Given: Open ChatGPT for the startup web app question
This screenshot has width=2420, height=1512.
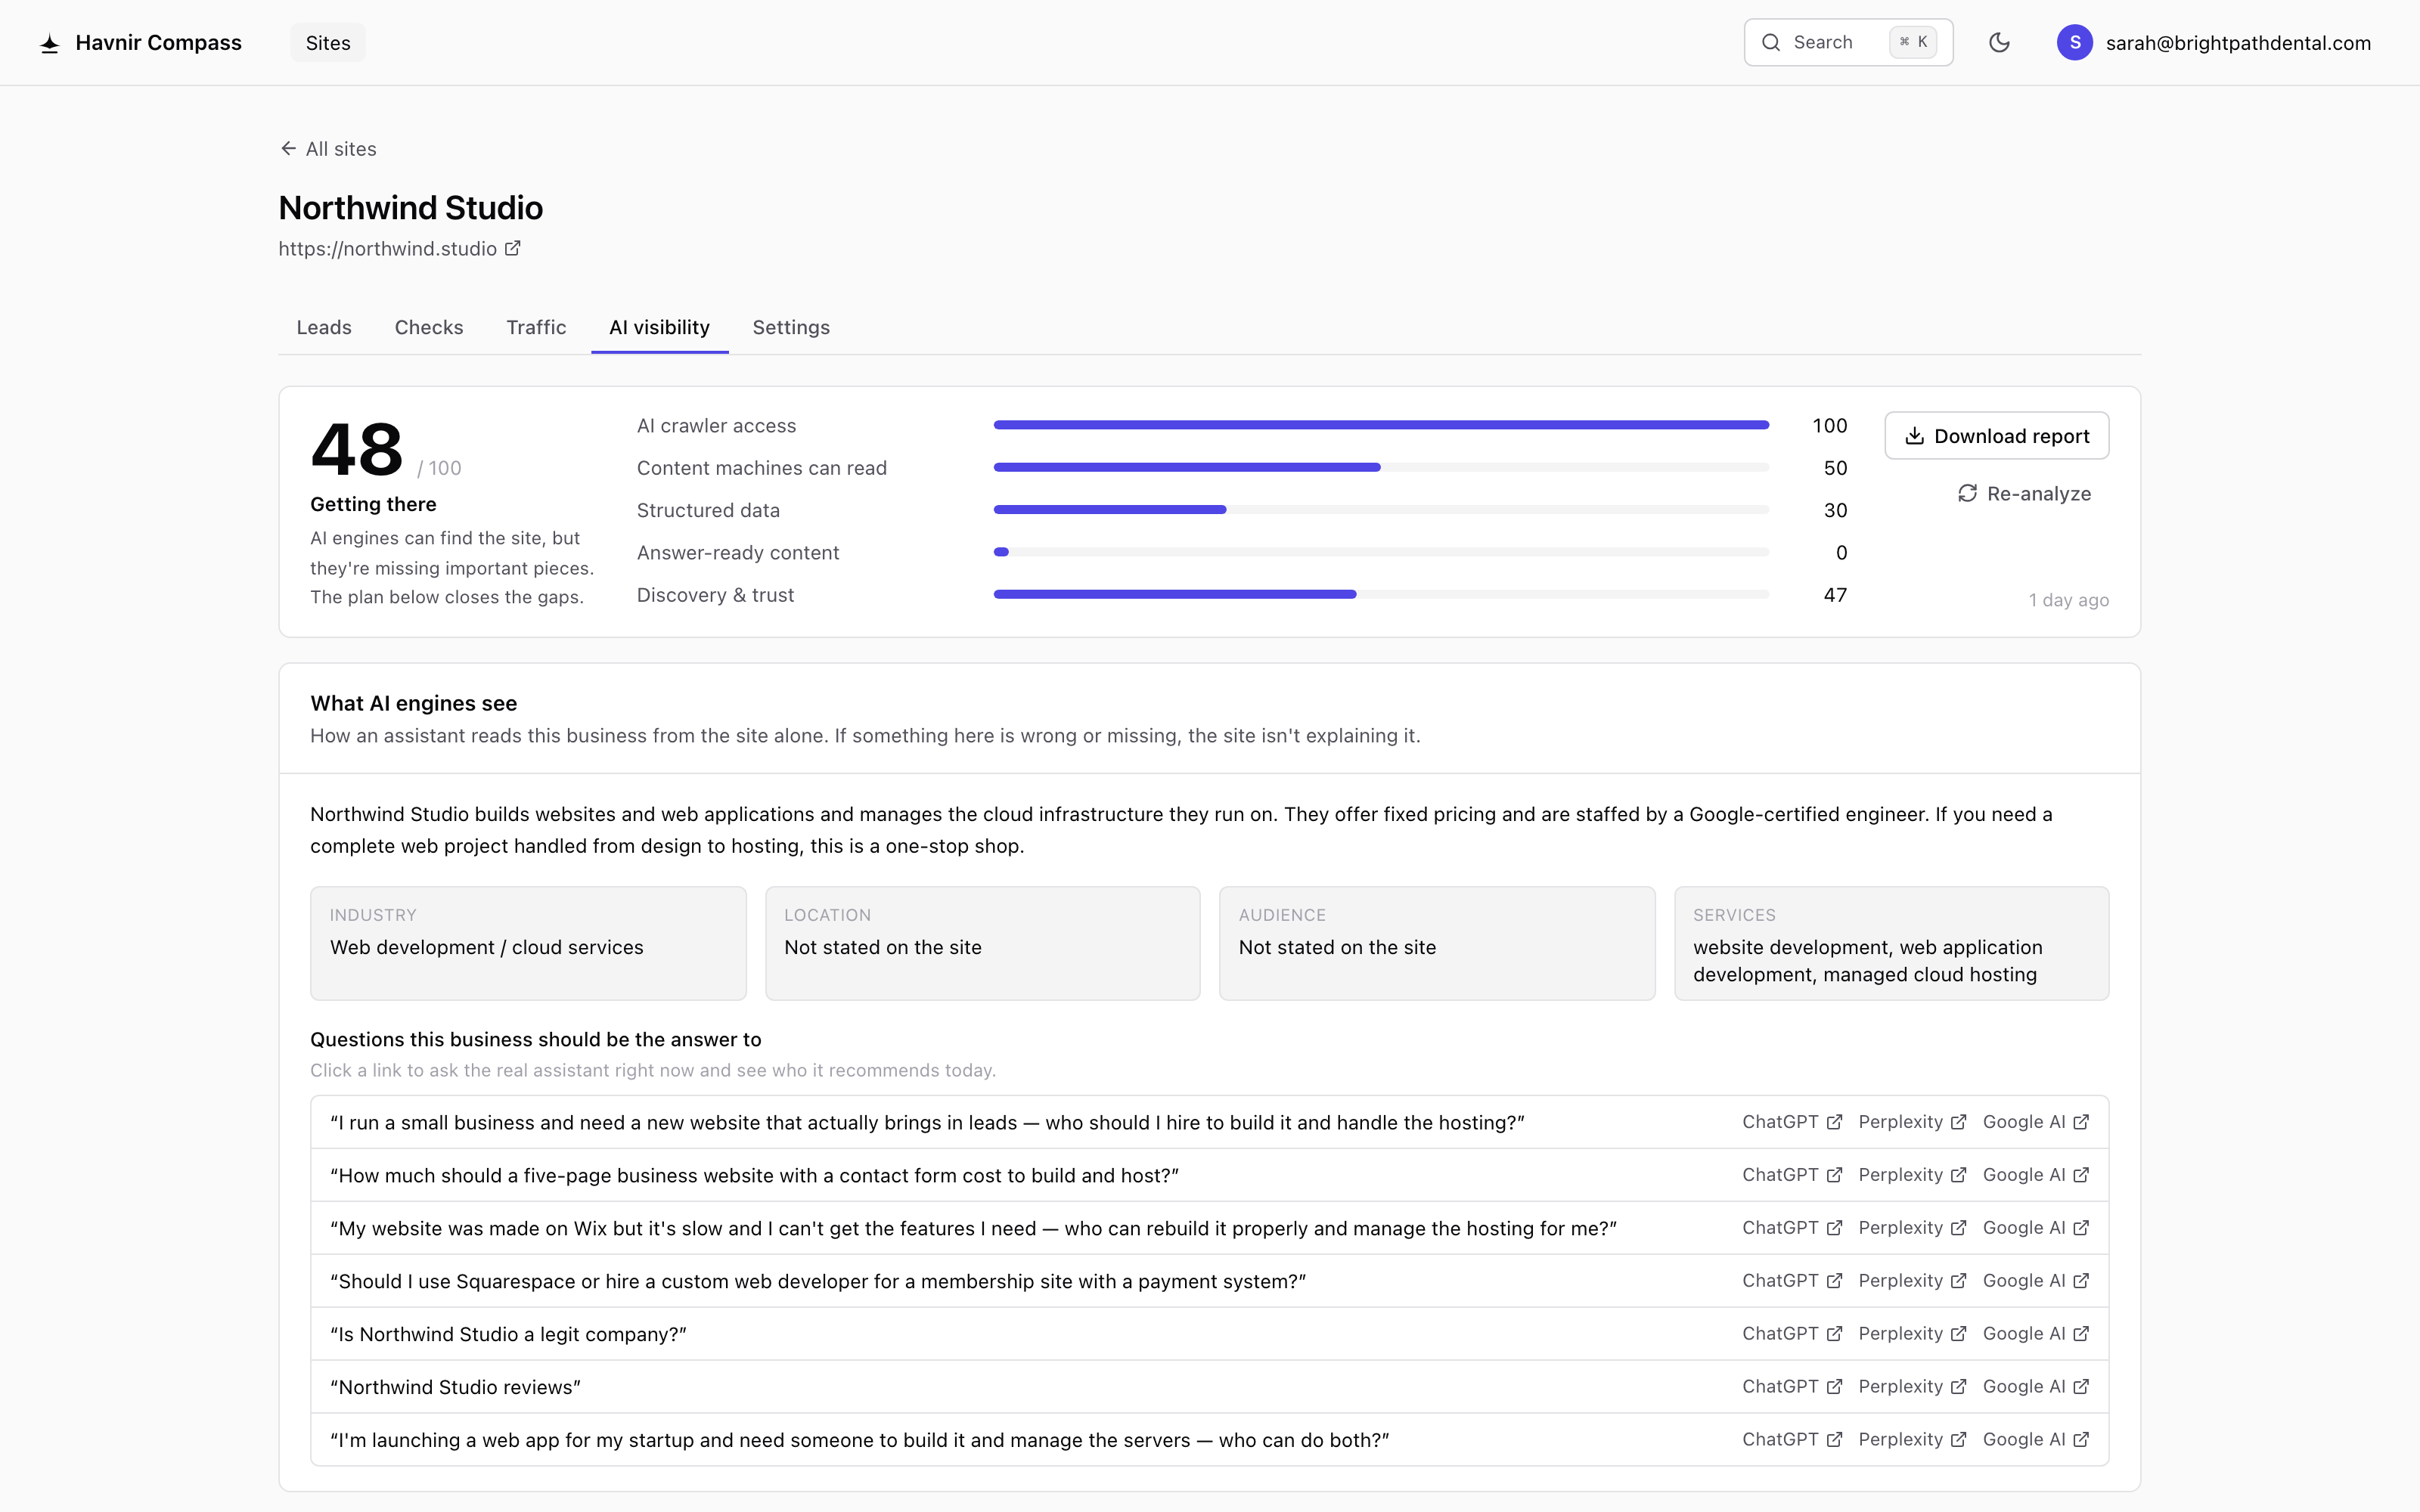Looking at the screenshot, I should tap(1791, 1440).
